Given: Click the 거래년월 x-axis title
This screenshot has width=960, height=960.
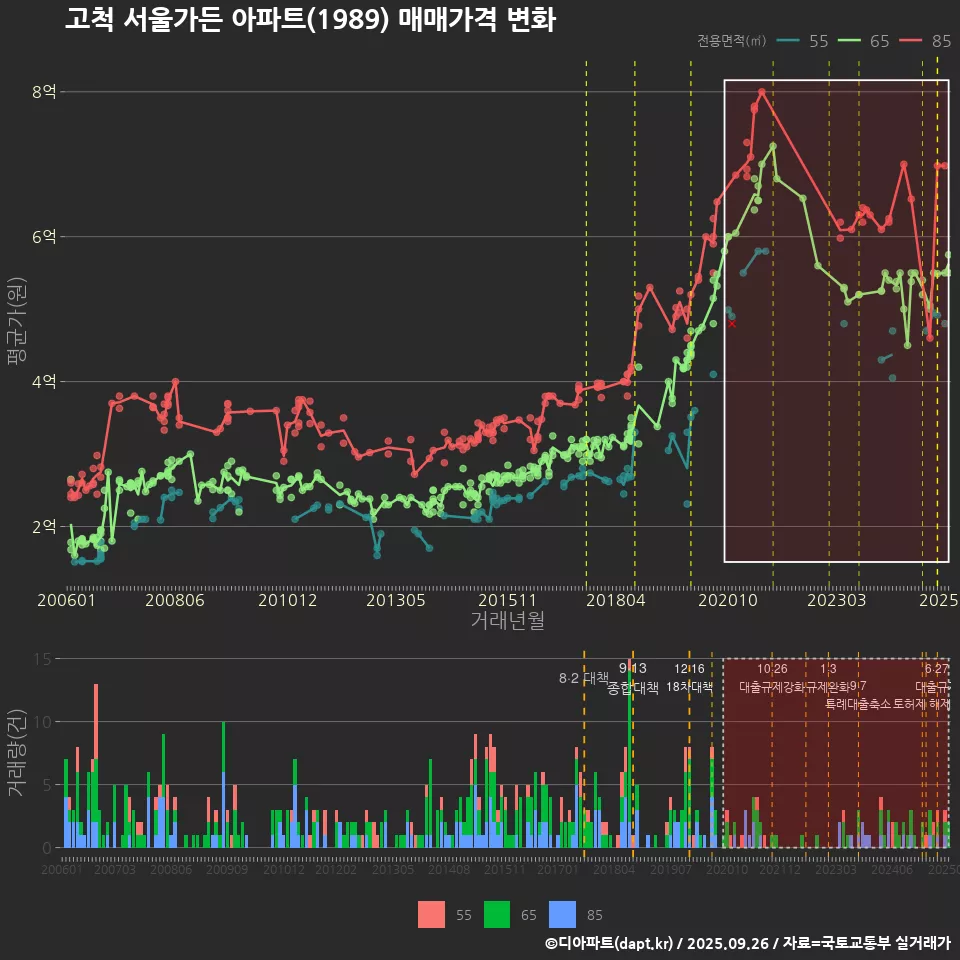Looking at the screenshot, I should (507, 620).
